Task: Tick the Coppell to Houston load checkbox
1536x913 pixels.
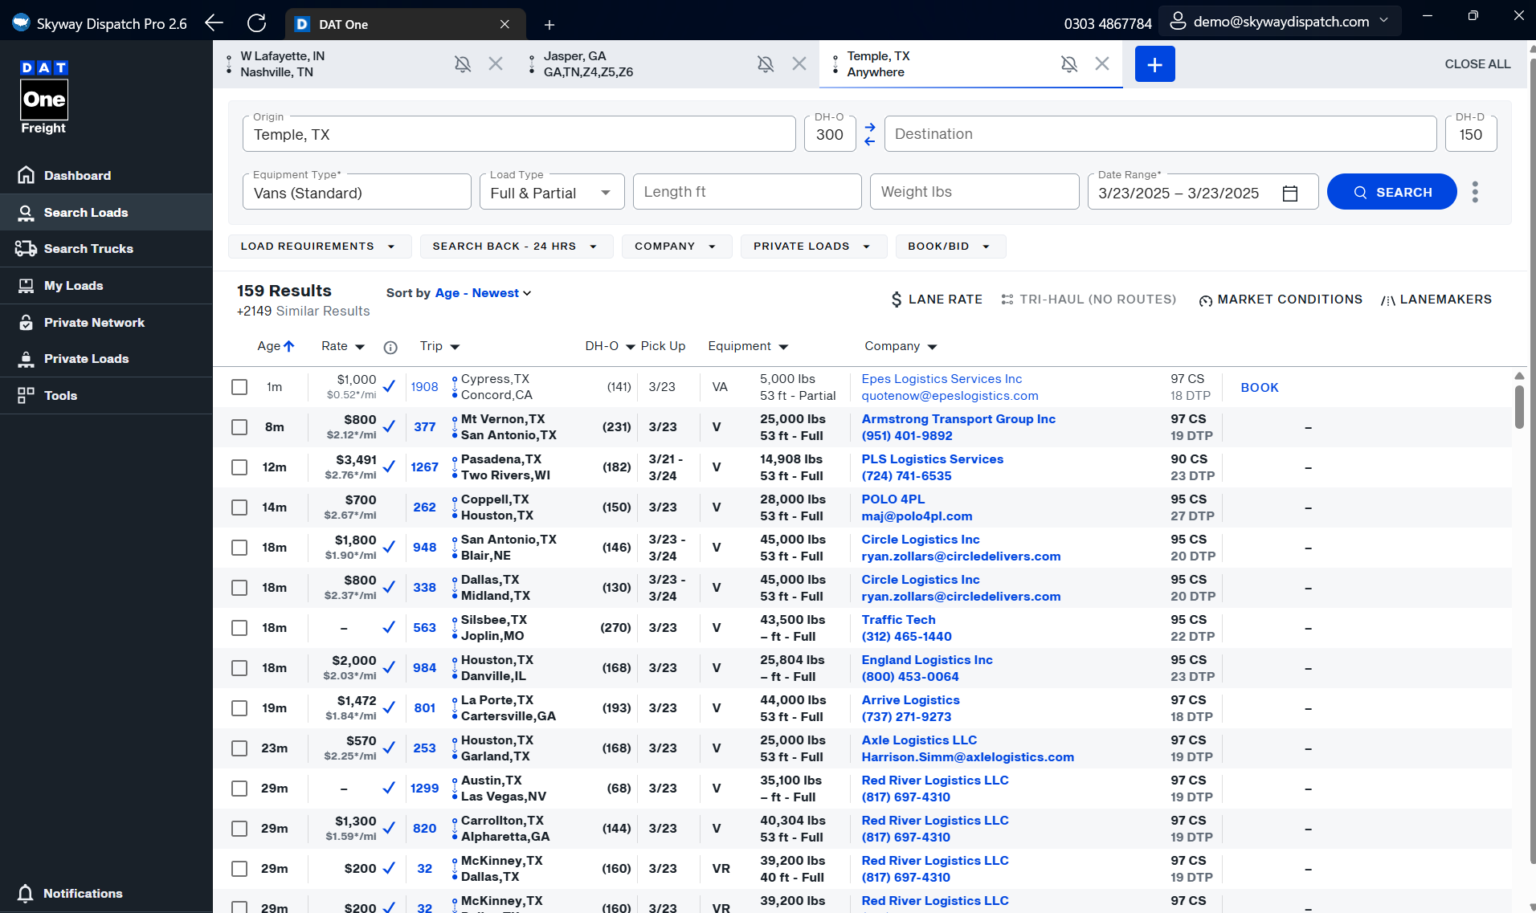Action: (x=239, y=507)
